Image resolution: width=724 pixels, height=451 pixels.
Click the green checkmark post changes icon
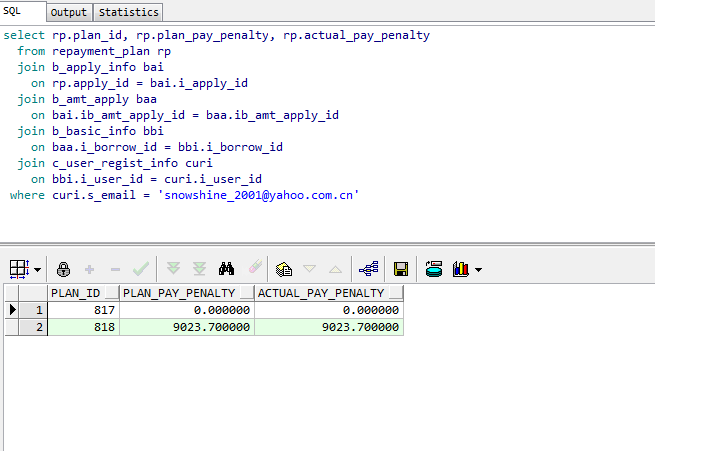coord(141,269)
